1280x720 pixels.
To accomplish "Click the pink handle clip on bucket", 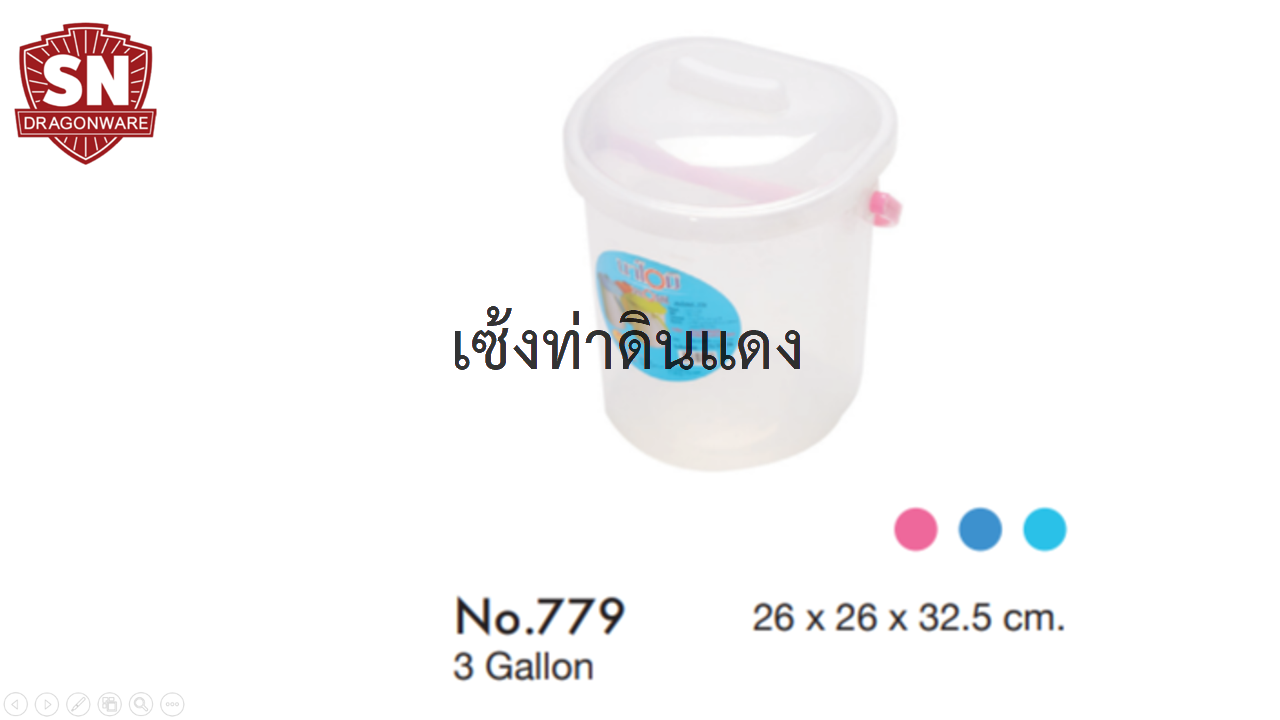I will 885,208.
